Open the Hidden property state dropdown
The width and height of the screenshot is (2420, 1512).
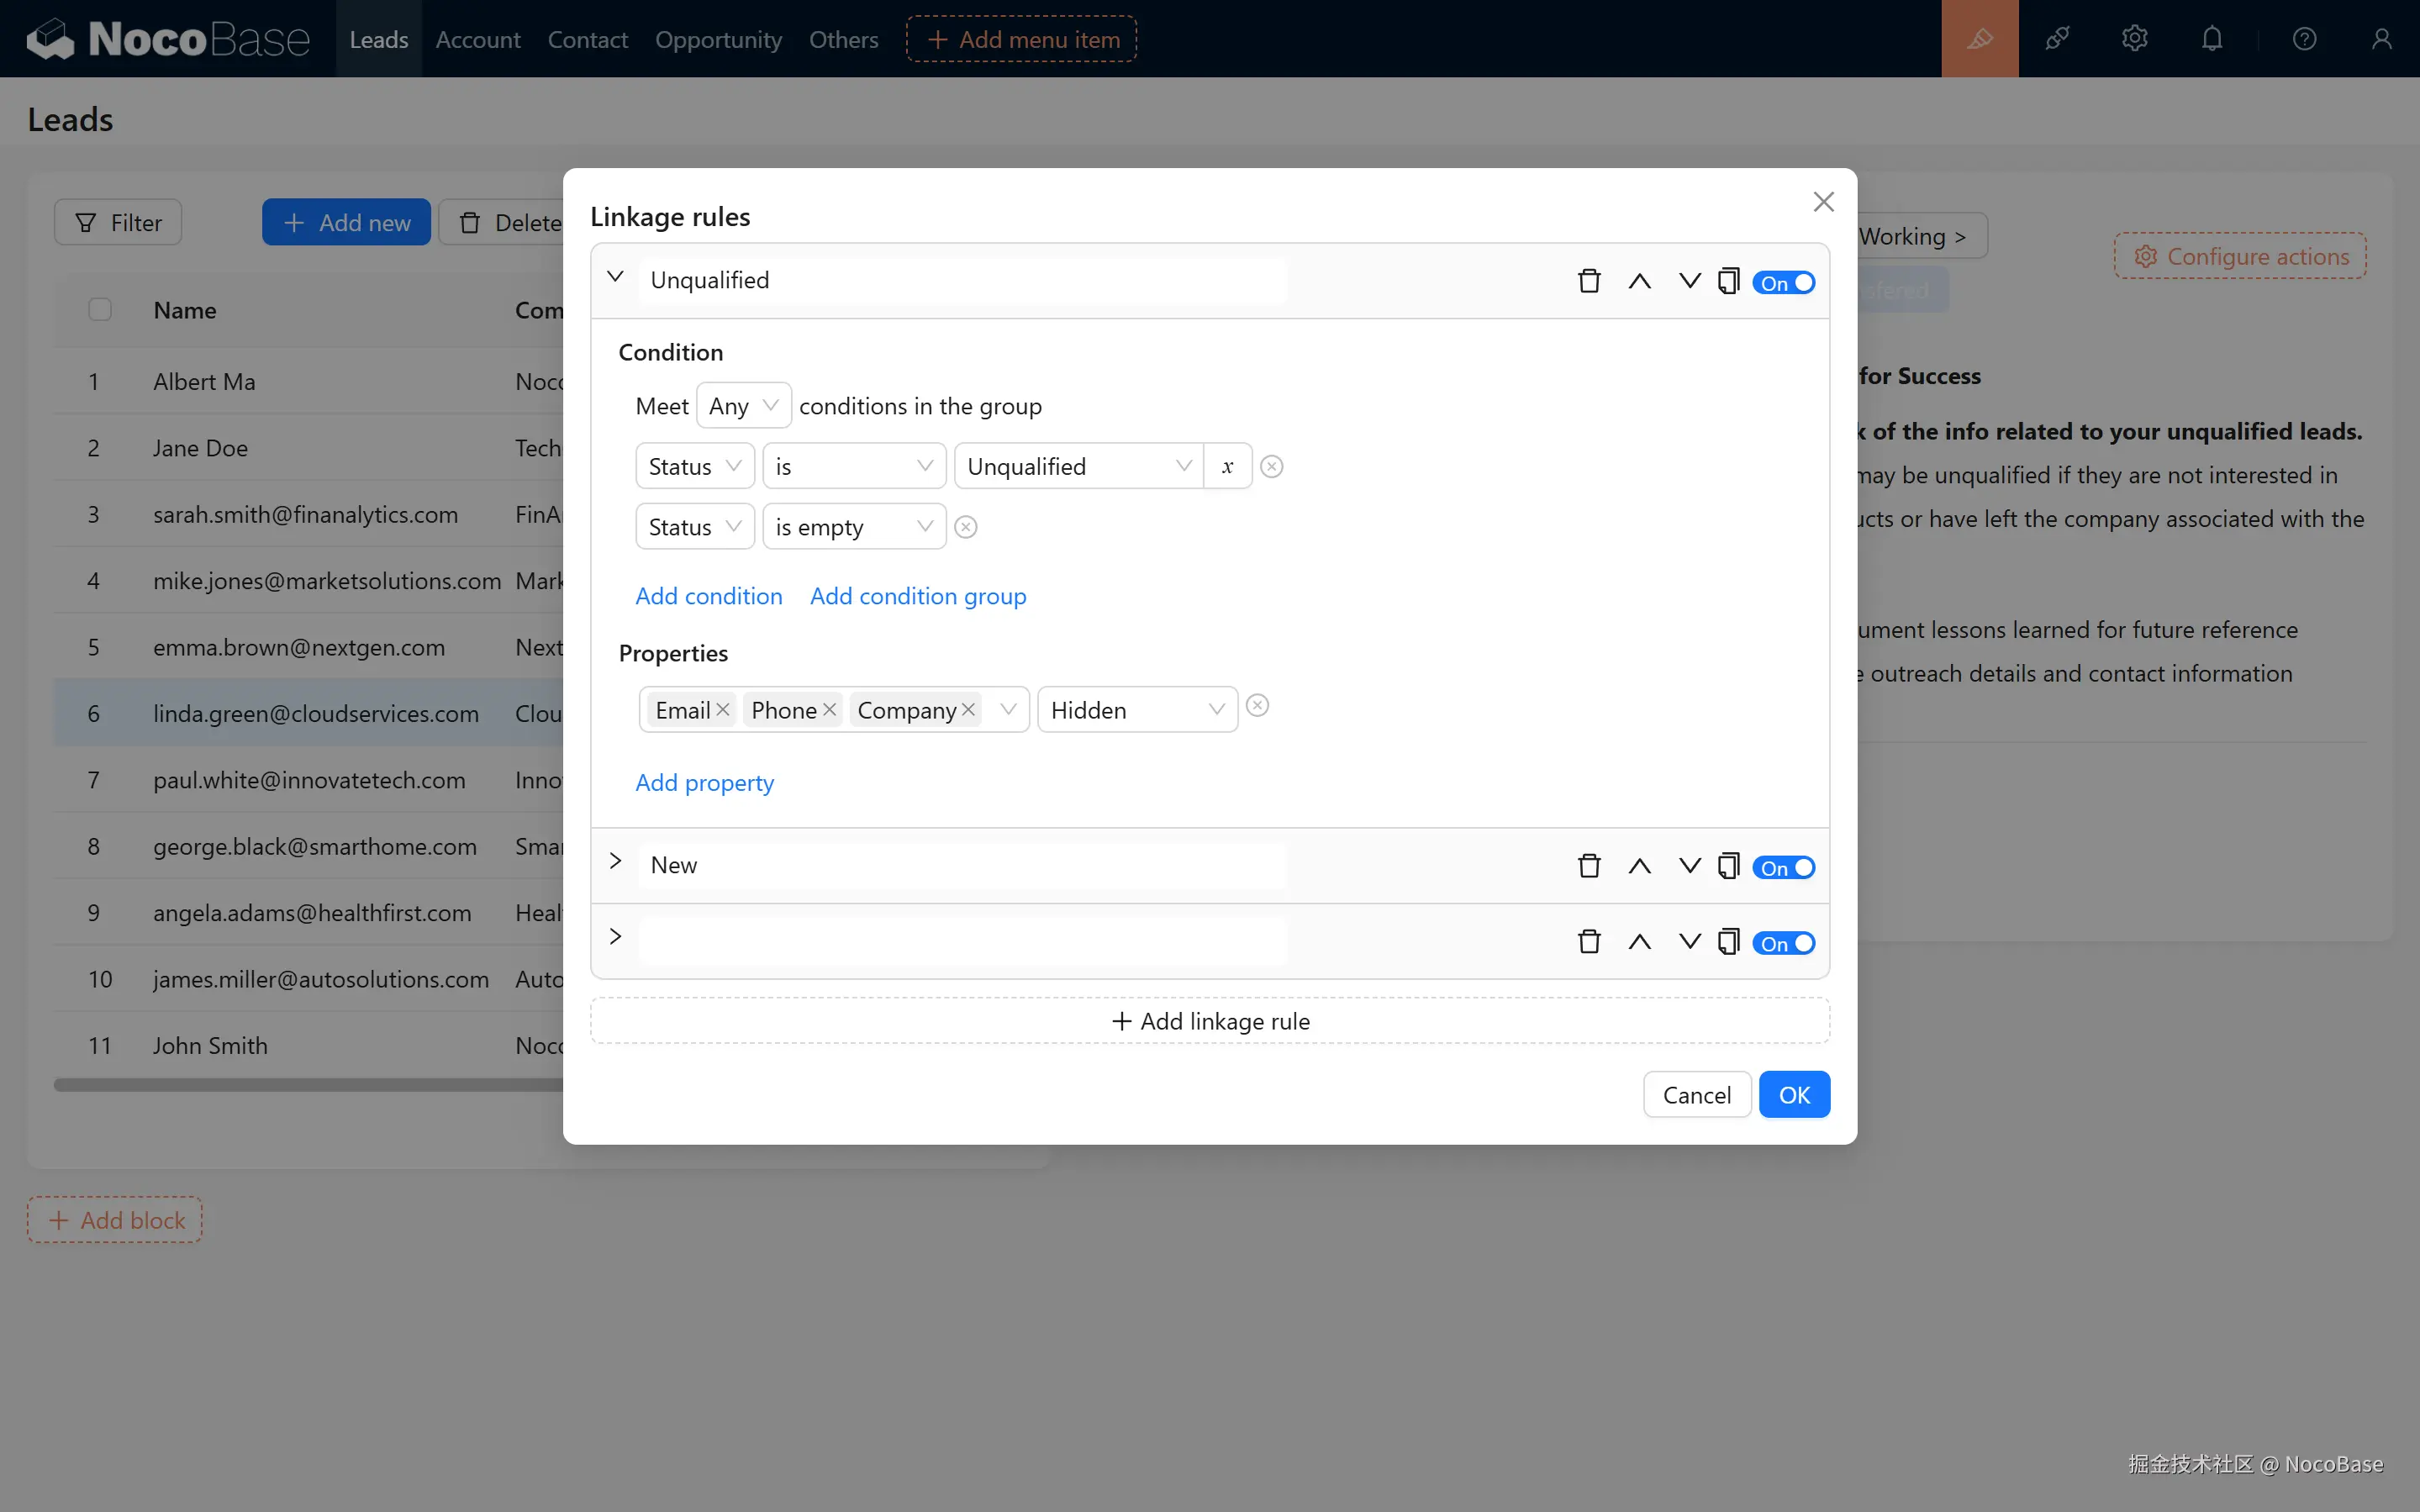[1137, 710]
